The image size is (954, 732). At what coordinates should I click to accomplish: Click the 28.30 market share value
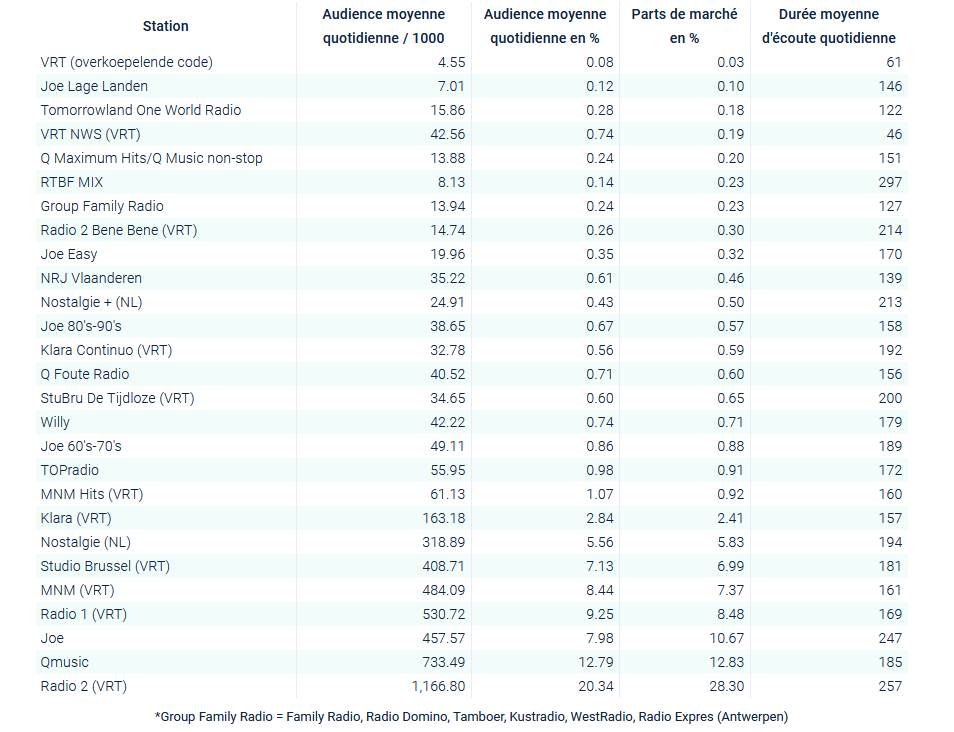click(725, 686)
